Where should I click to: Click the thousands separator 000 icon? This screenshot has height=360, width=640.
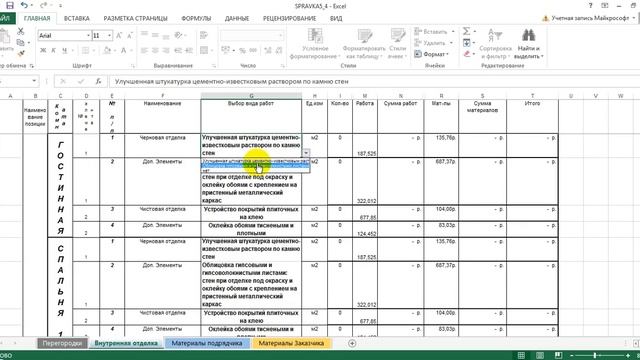tap(253, 51)
